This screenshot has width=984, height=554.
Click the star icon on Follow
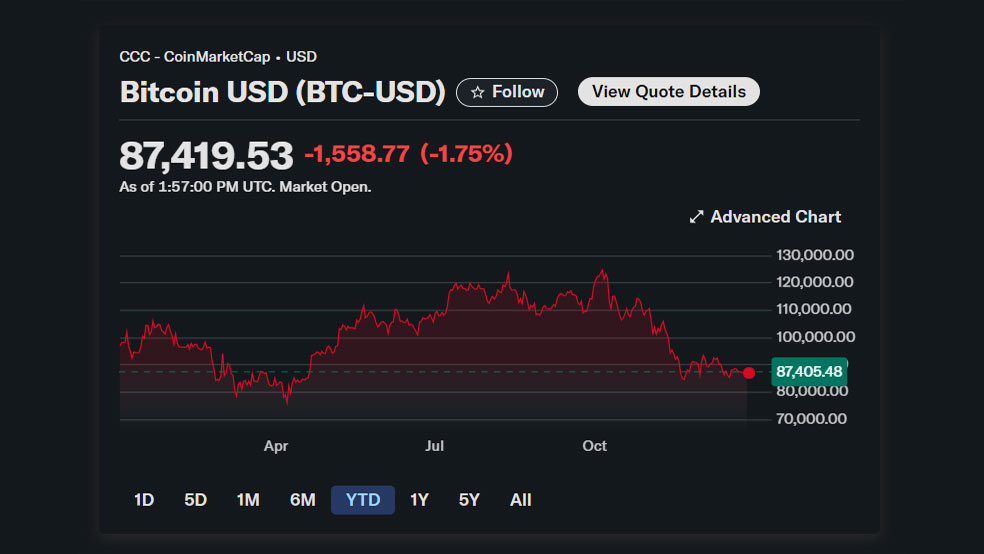(x=477, y=92)
